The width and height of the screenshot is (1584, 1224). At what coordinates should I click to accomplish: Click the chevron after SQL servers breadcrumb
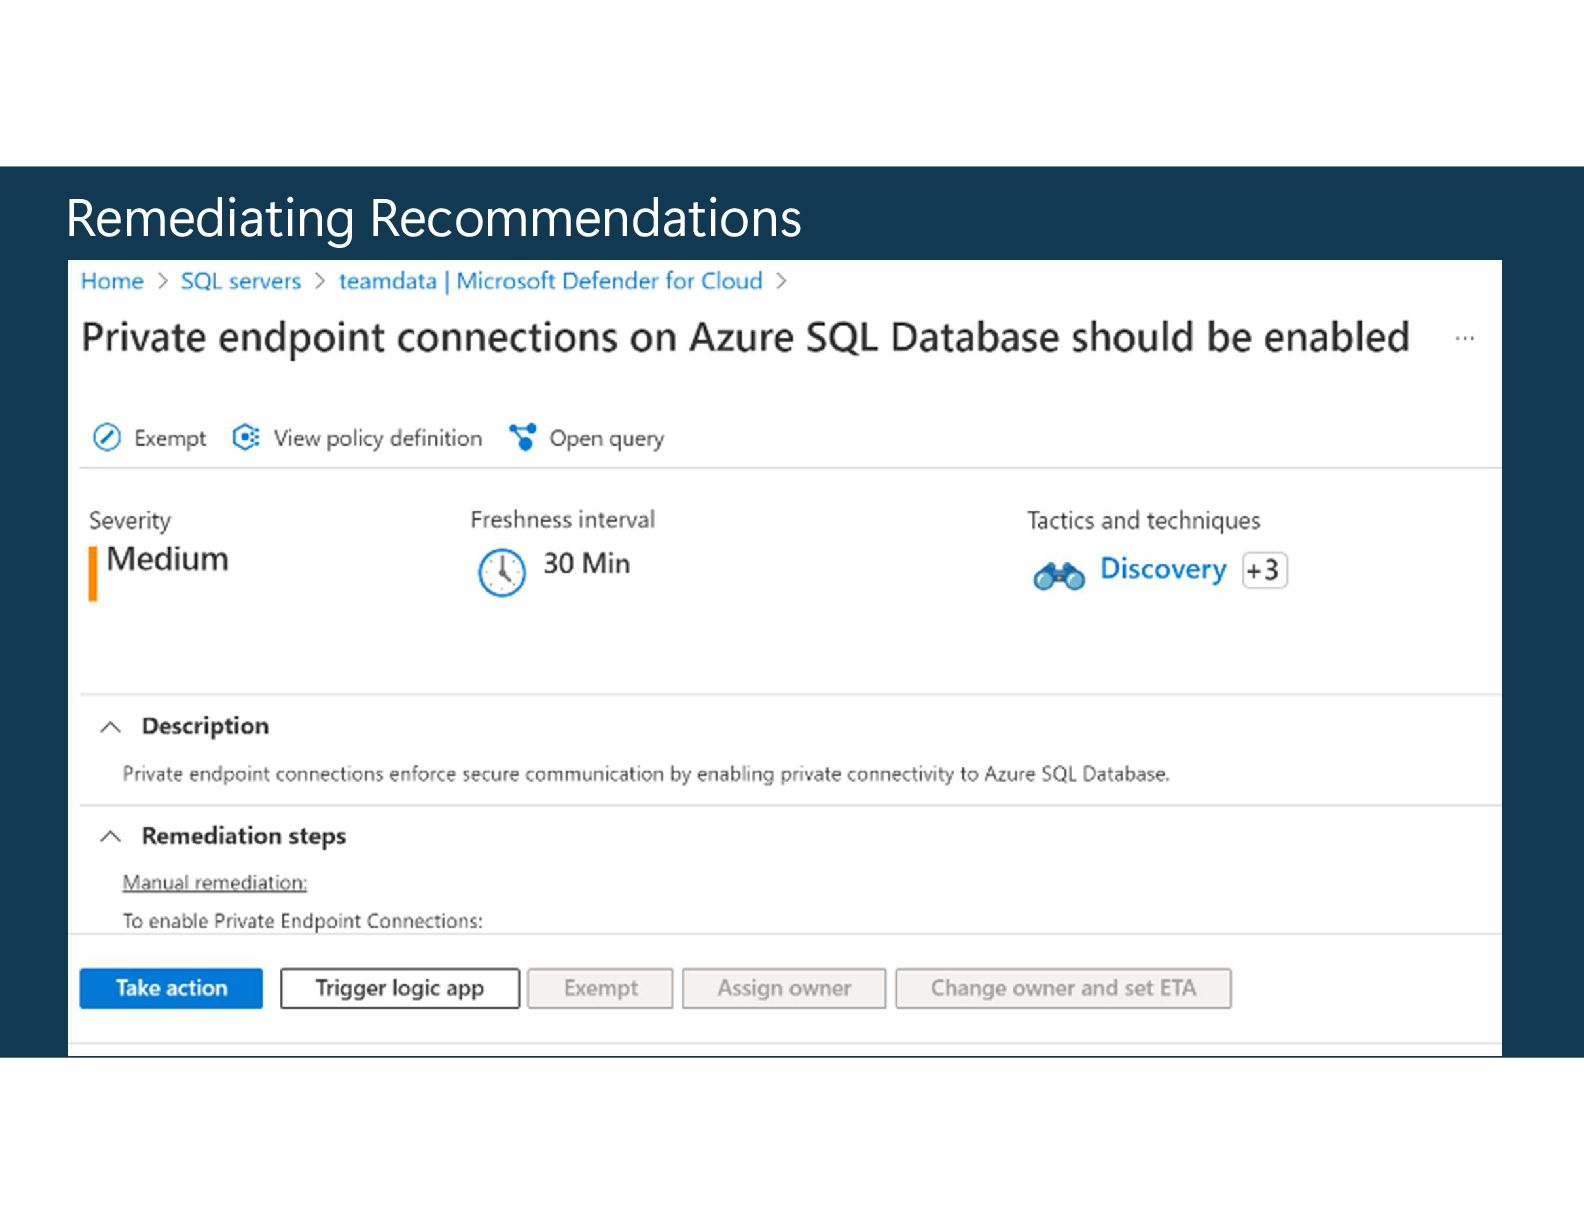coord(320,281)
